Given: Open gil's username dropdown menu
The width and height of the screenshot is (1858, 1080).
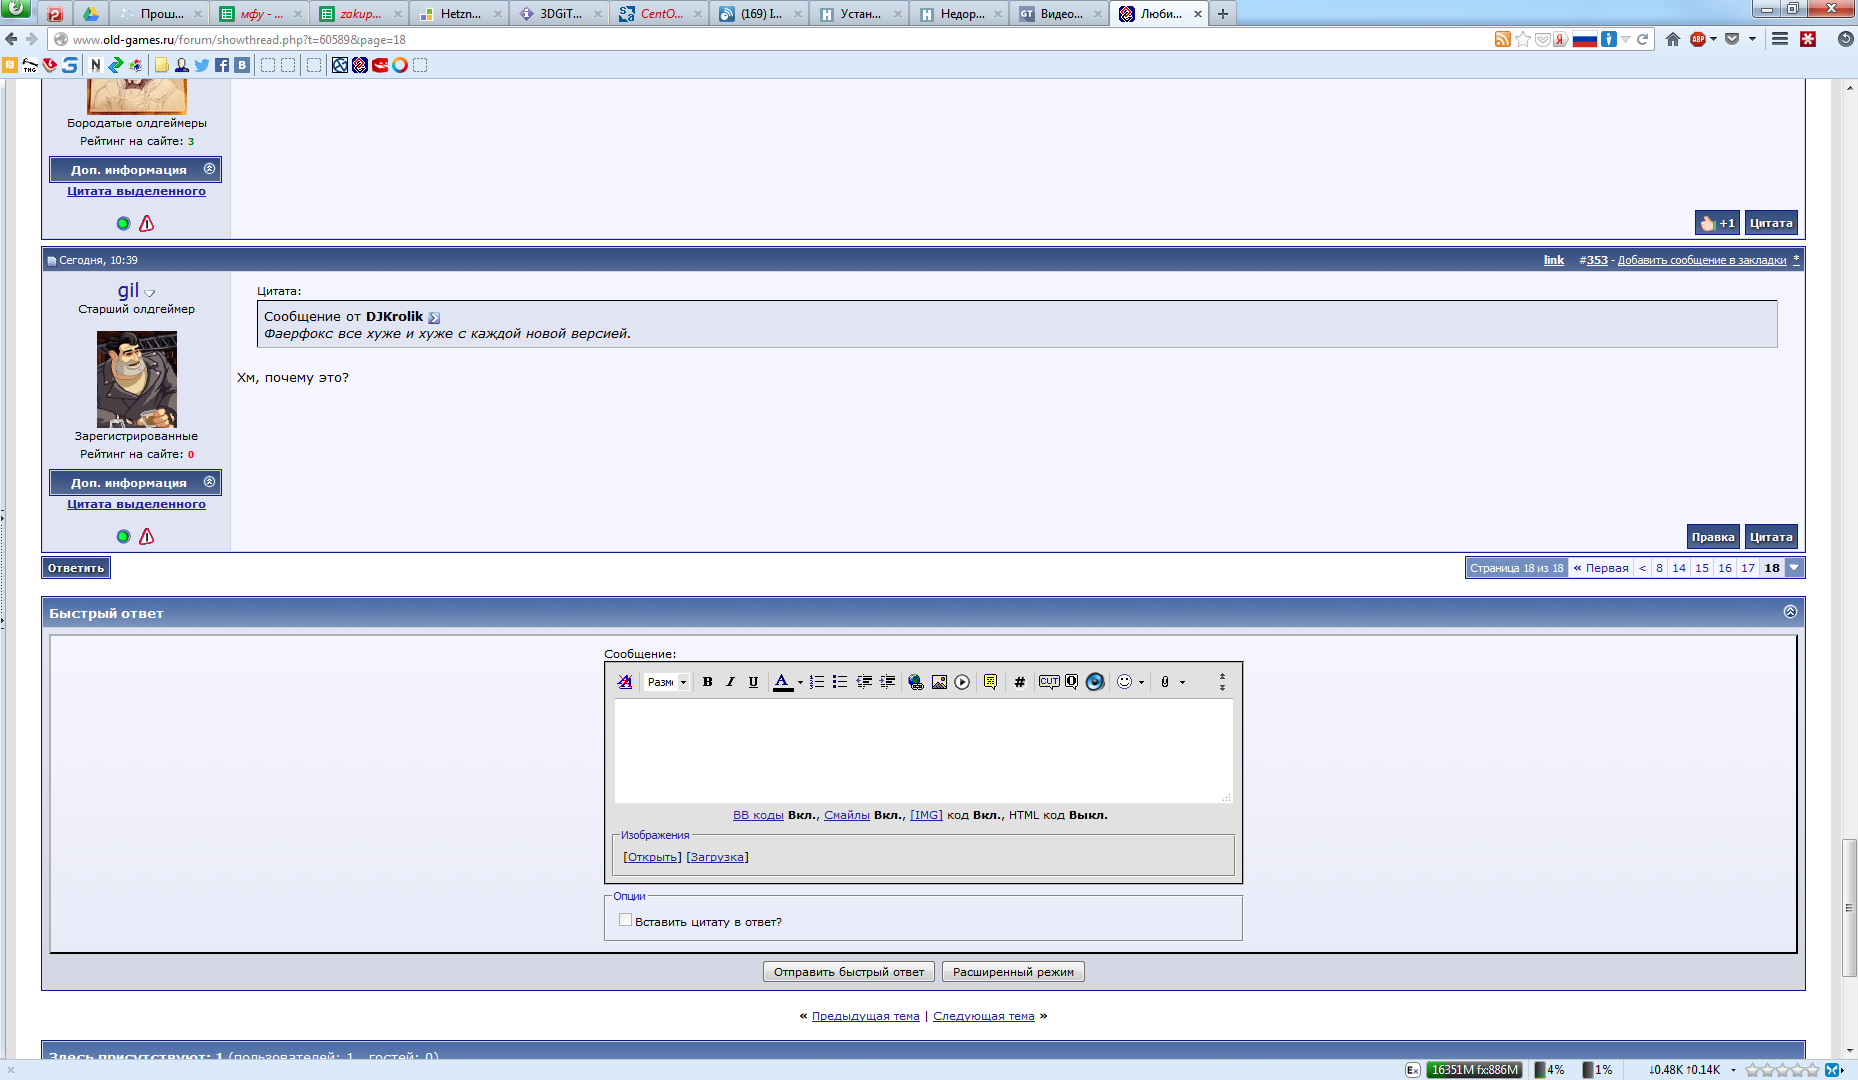Looking at the screenshot, I should (150, 293).
